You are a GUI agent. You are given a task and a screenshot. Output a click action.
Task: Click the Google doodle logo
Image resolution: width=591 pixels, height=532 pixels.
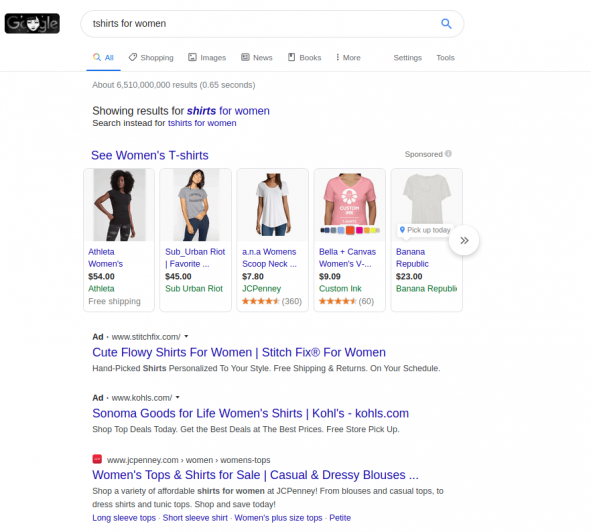pos(32,23)
